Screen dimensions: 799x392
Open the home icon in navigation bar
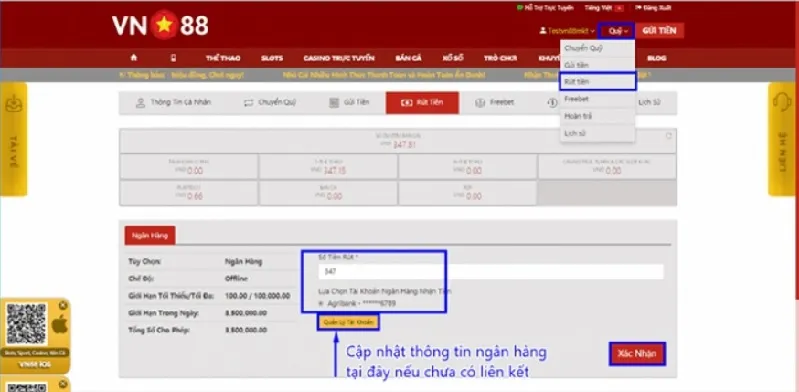coord(134,58)
